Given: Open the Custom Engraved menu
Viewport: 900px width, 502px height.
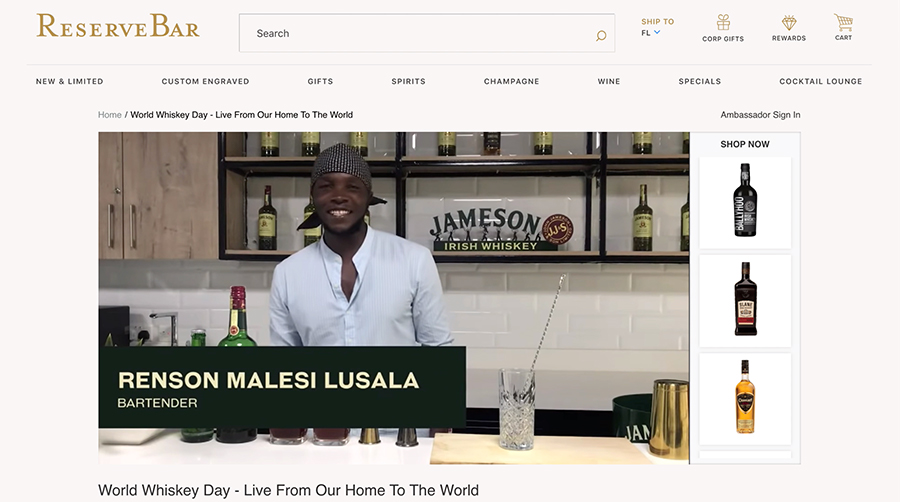Looking at the screenshot, I should click(x=205, y=81).
